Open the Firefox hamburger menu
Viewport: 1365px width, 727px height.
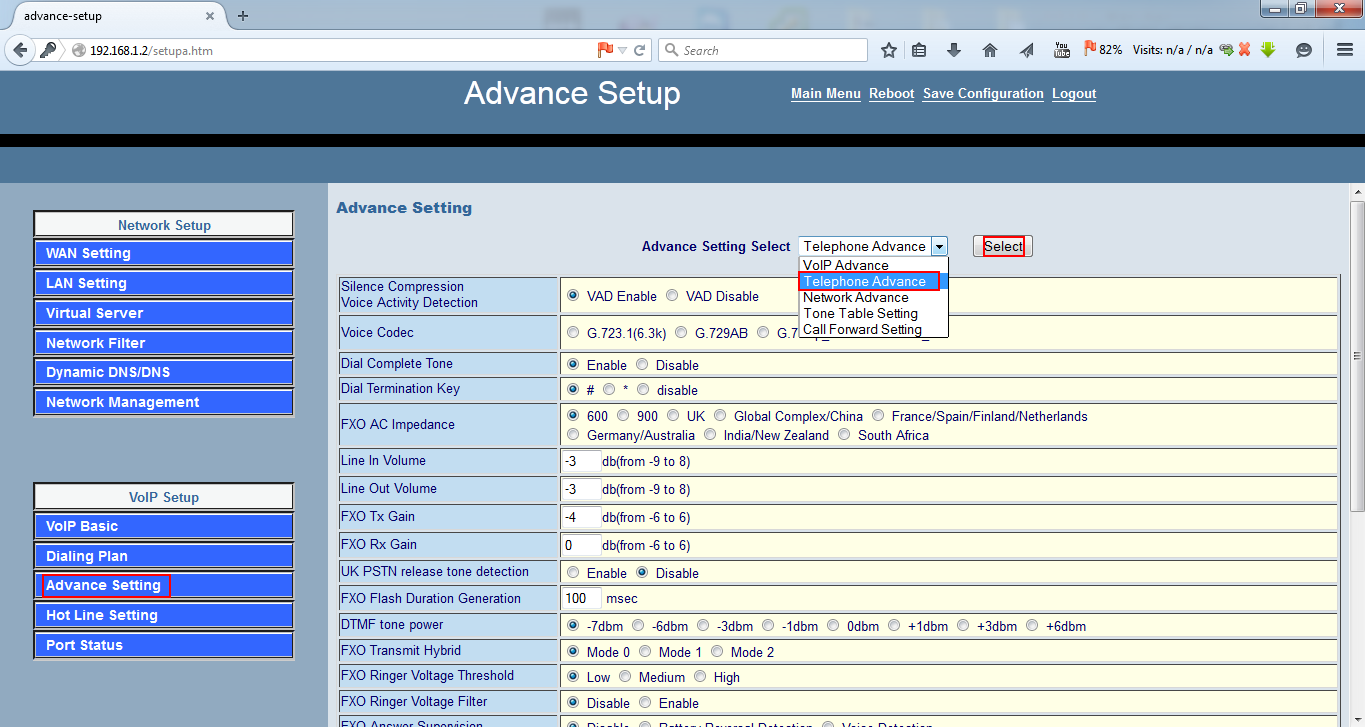pyautogui.click(x=1345, y=50)
